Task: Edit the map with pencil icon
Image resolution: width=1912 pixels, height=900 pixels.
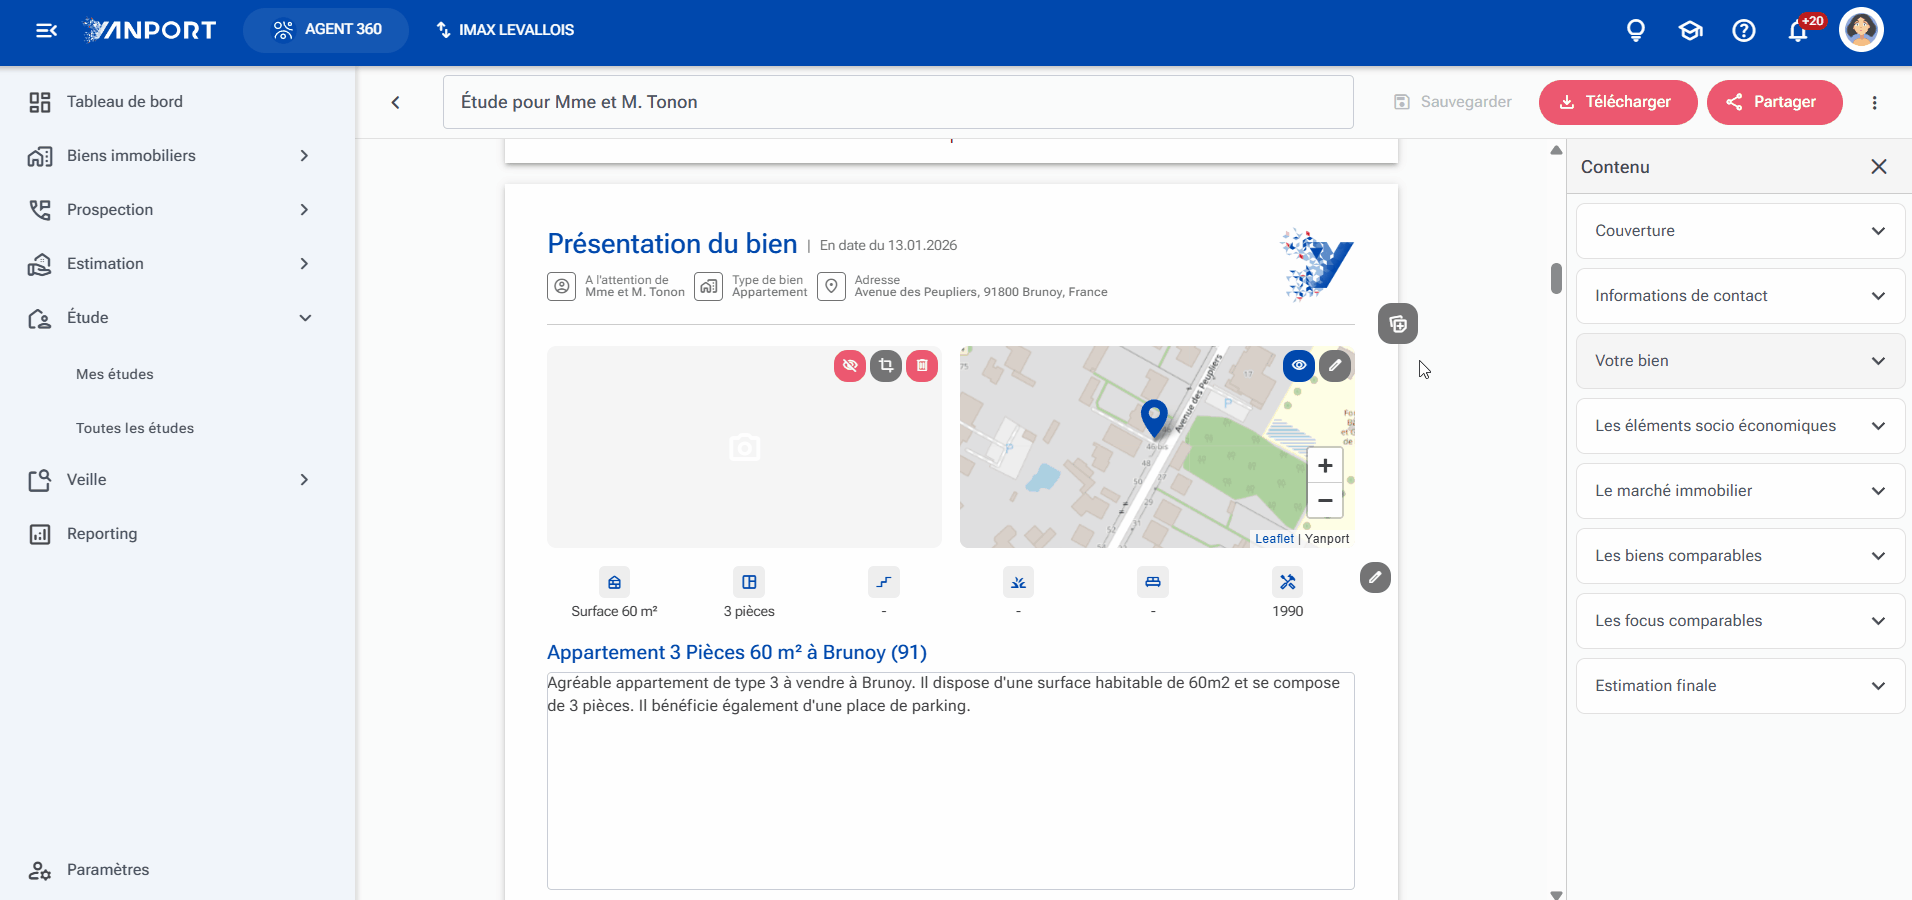Action: click(1335, 366)
